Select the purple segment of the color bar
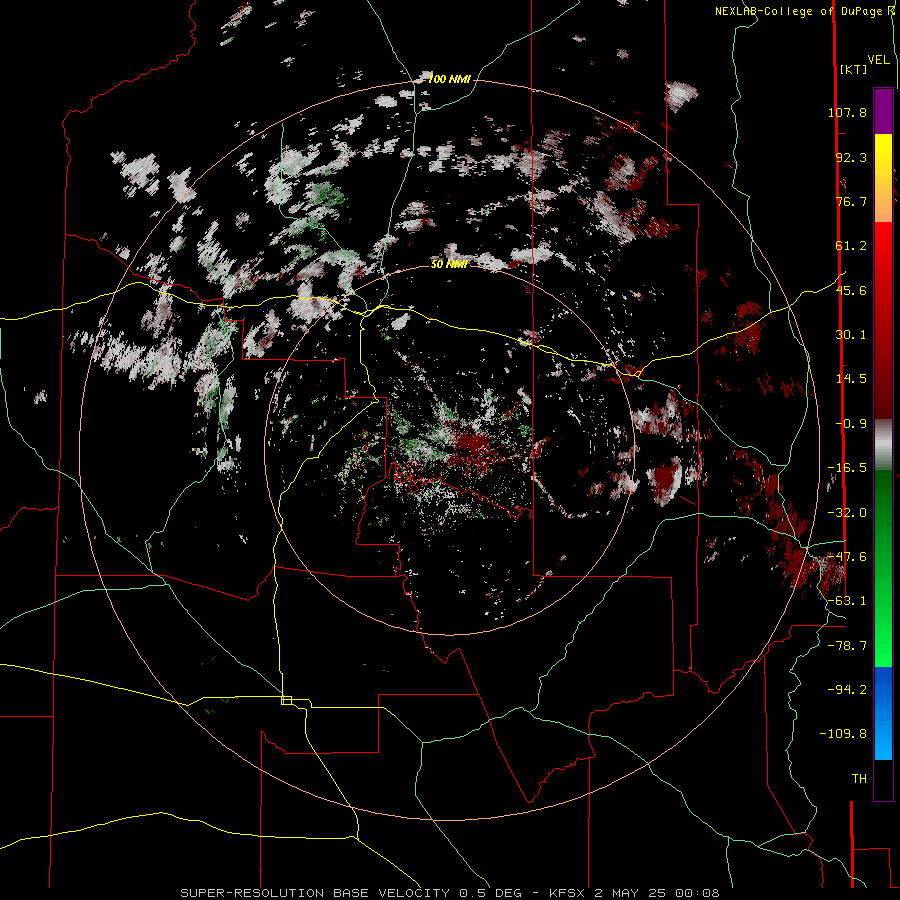 pos(883,111)
